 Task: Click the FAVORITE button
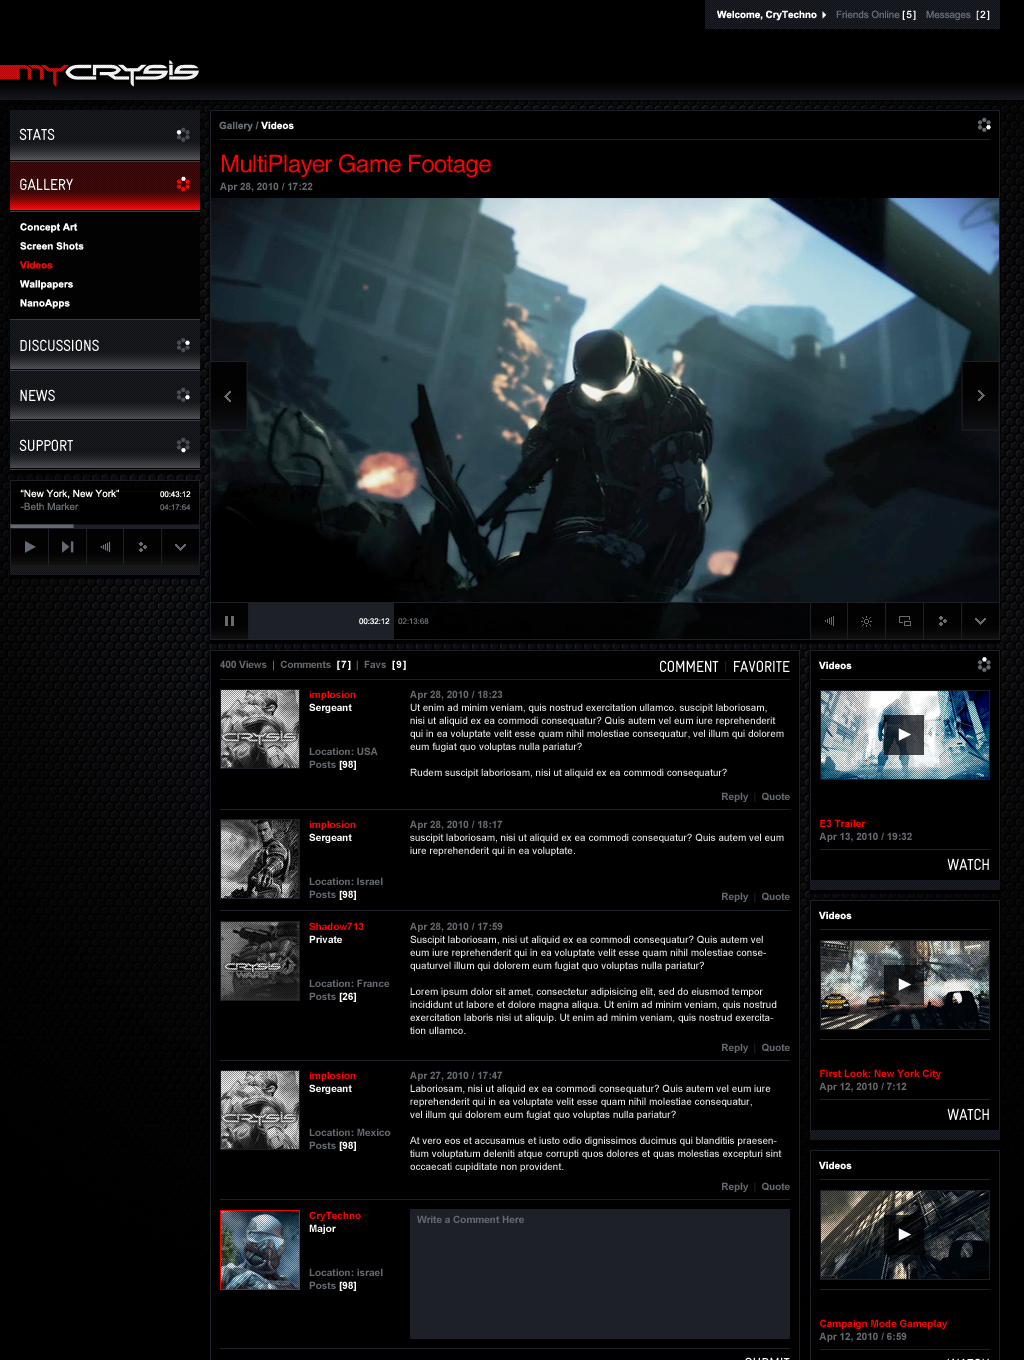[x=761, y=667]
